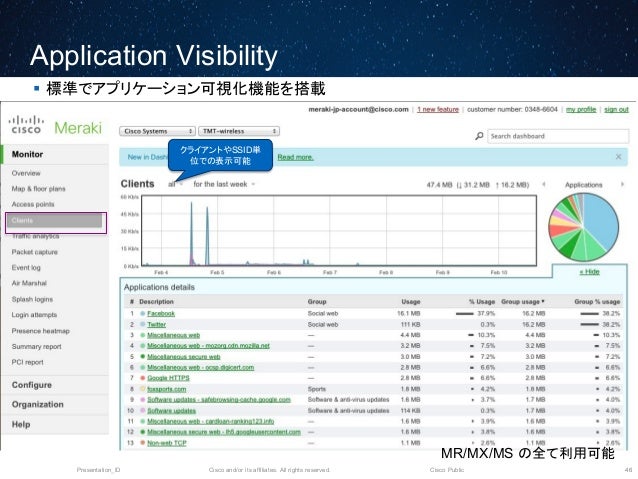Click the next arrow beside Applications chart
This screenshot has height=479, width=638.
tap(622, 184)
